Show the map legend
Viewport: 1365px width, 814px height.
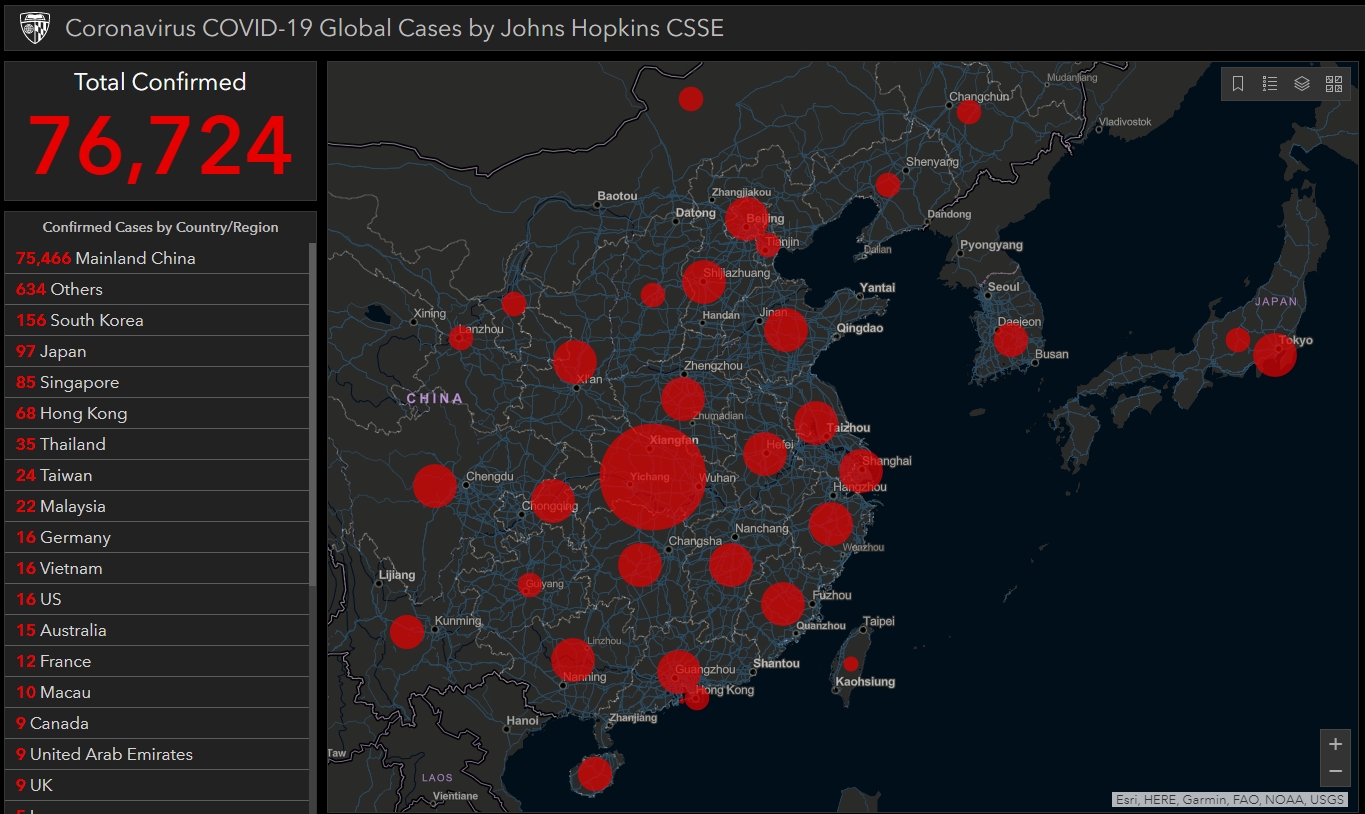pyautogui.click(x=1270, y=84)
